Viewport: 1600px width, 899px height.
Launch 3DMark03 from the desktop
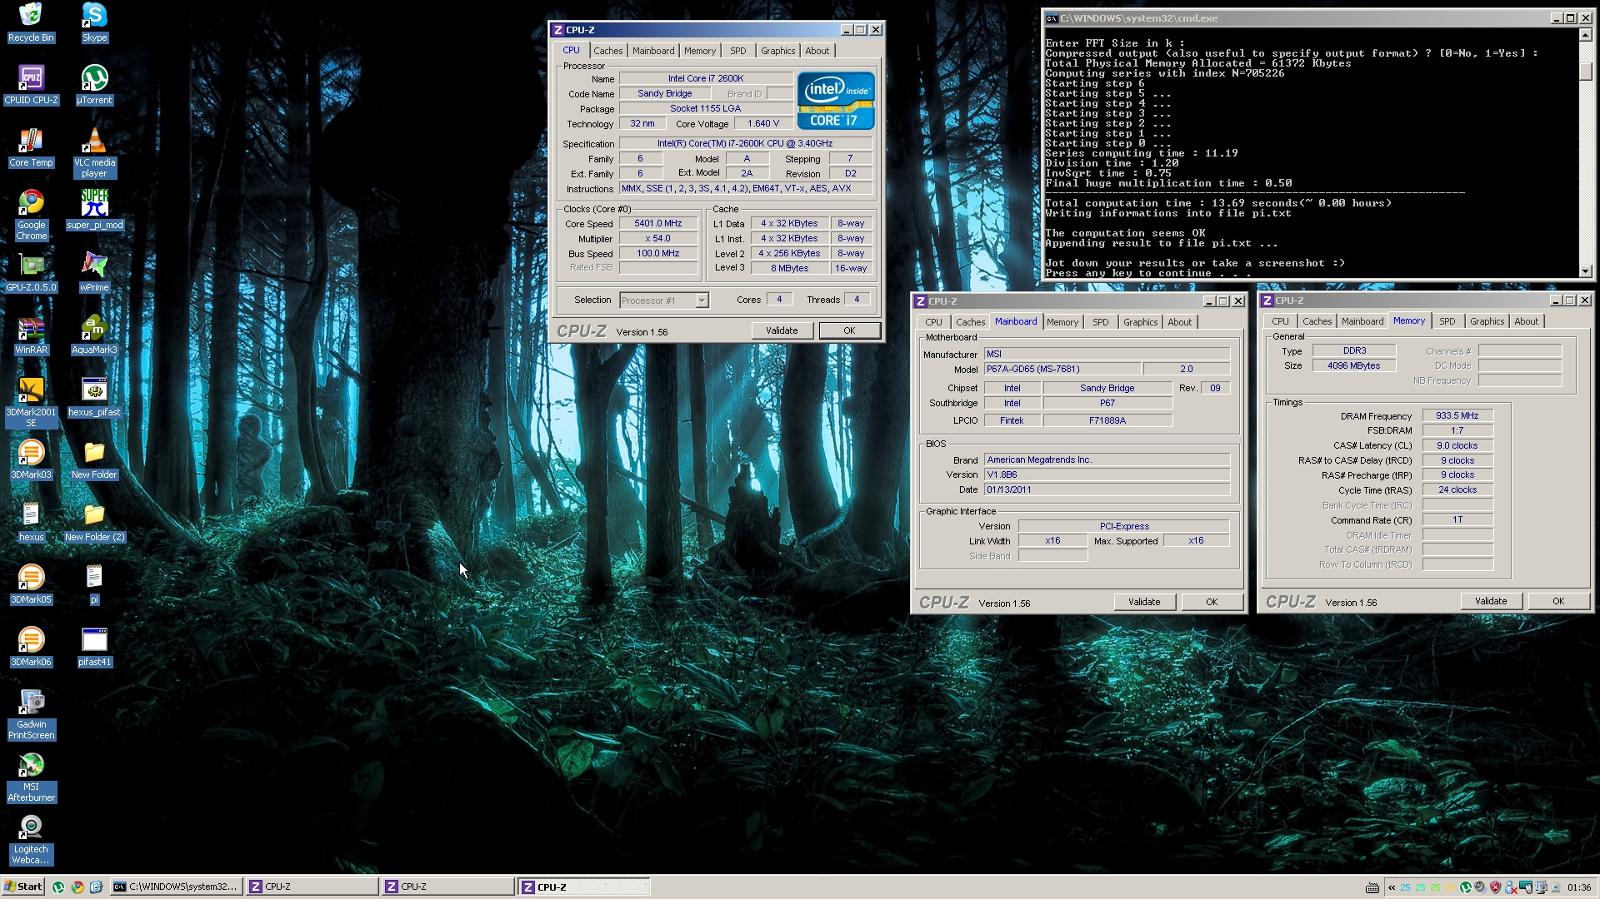tap(31, 459)
